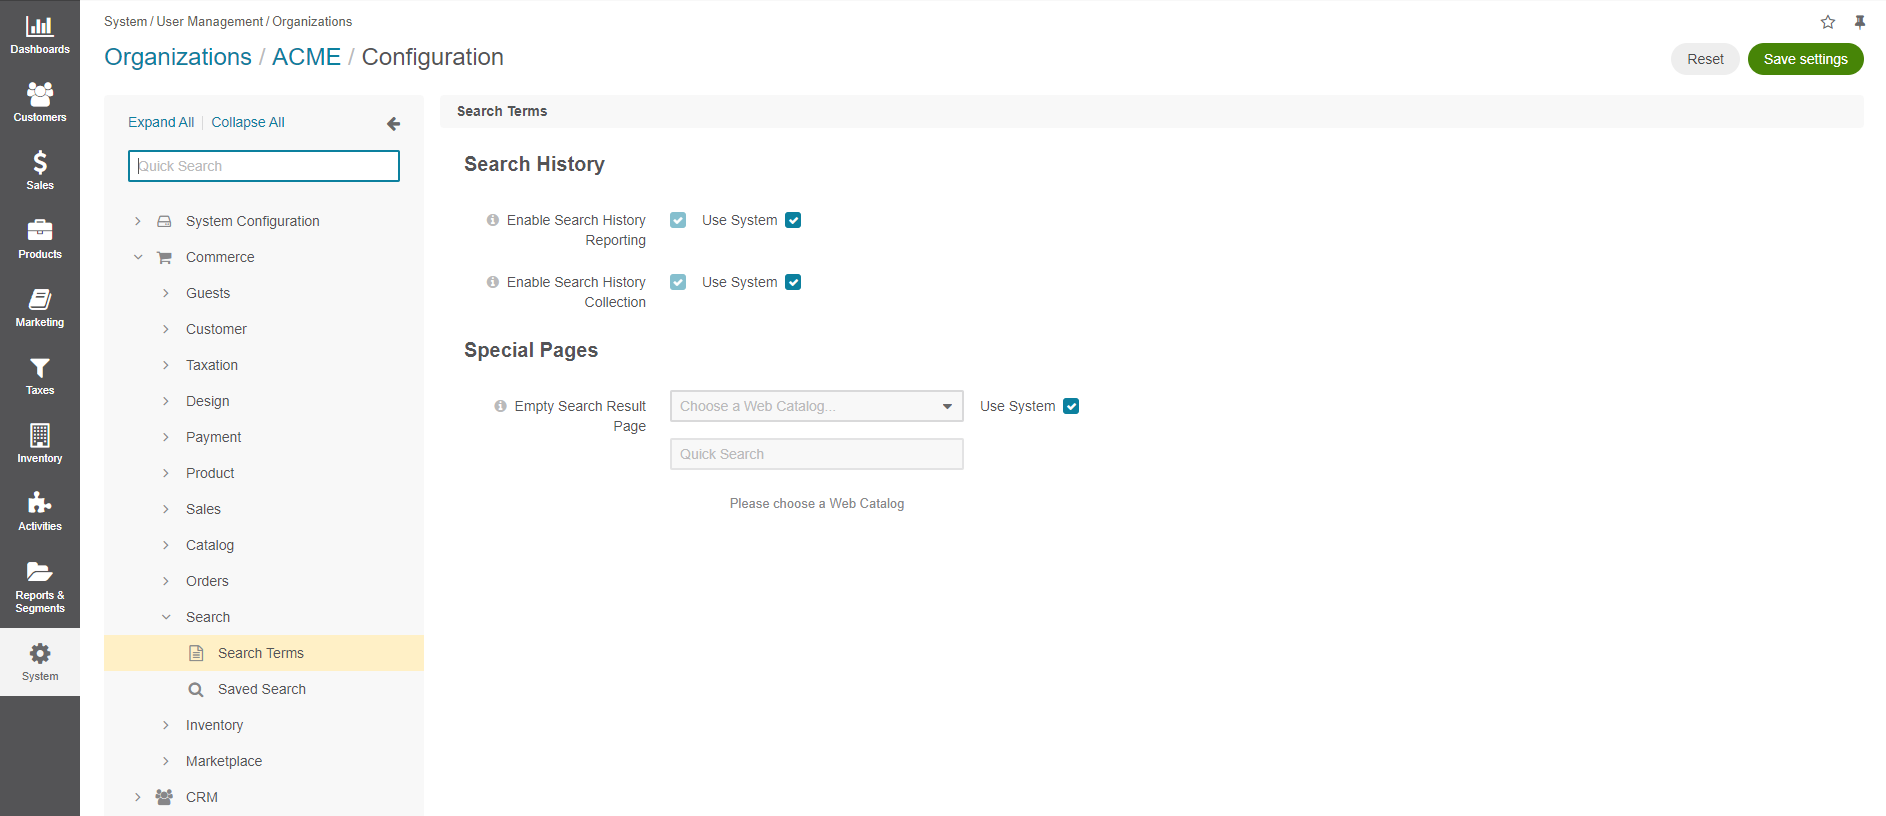Click the Collapse All link
The height and width of the screenshot is (816, 1886).
[248, 122]
